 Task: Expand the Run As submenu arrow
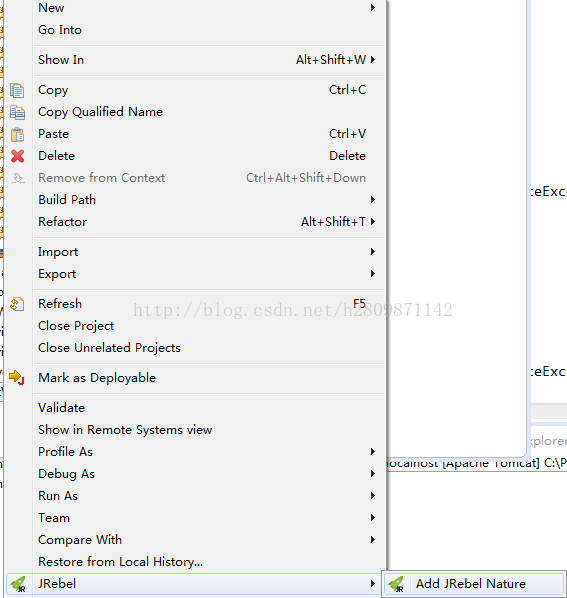coord(373,495)
